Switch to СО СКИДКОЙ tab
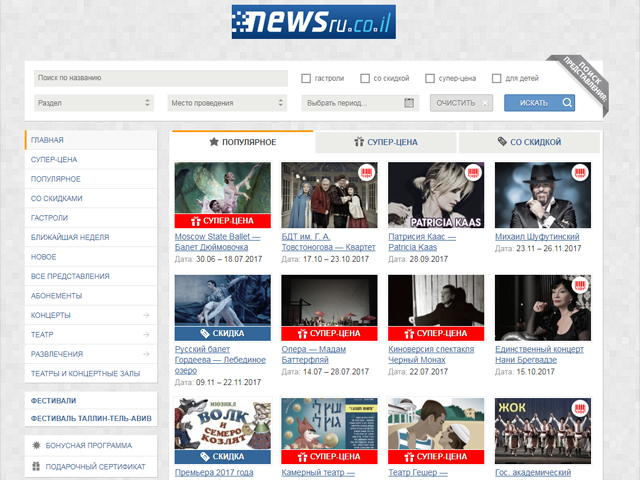 [x=529, y=142]
